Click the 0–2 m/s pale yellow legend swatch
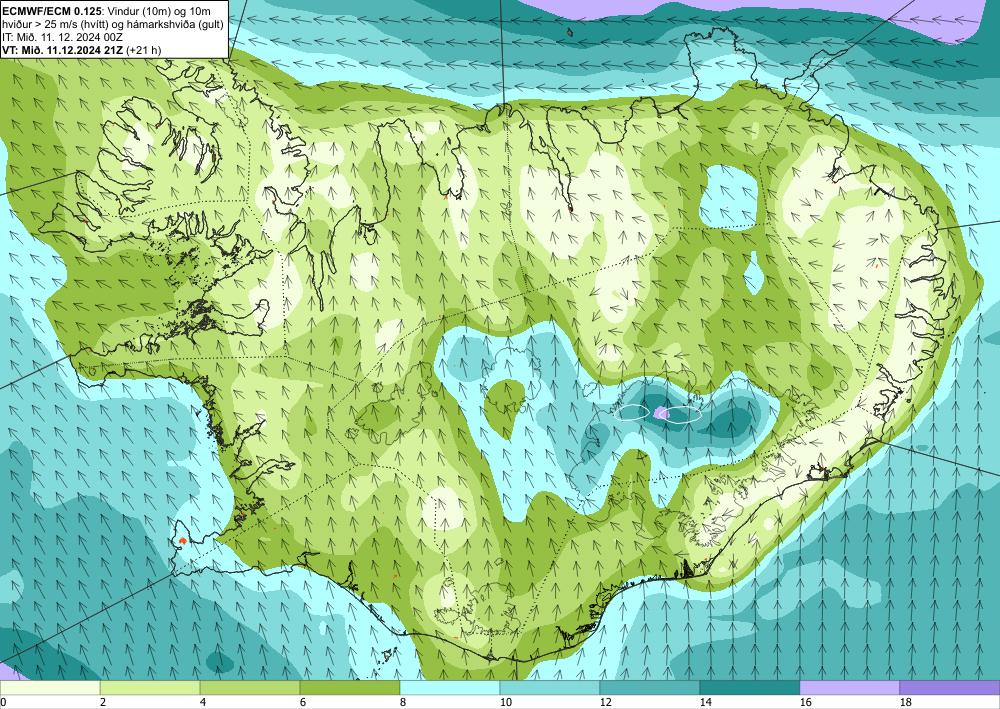 pyautogui.click(x=50, y=687)
